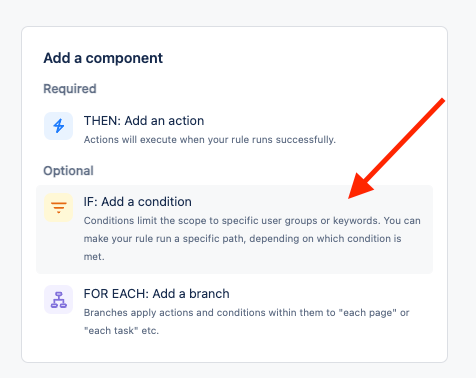The image size is (476, 378).
Task: Pick the "FOR EACH: Add a branch" title
Action: coord(156,294)
